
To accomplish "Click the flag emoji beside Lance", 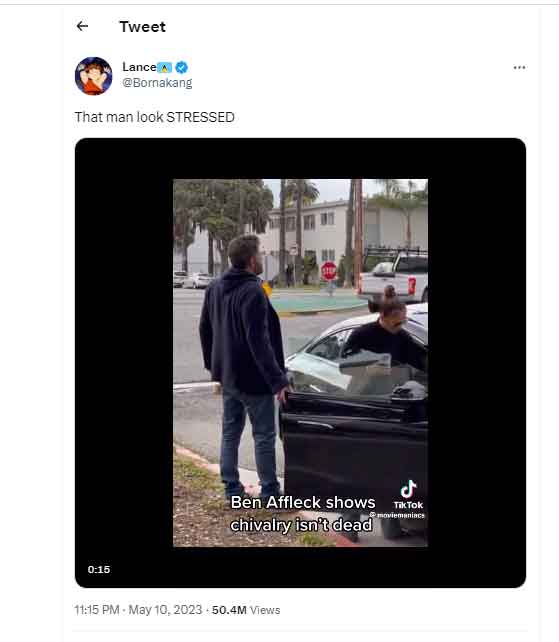I will pyautogui.click(x=165, y=68).
